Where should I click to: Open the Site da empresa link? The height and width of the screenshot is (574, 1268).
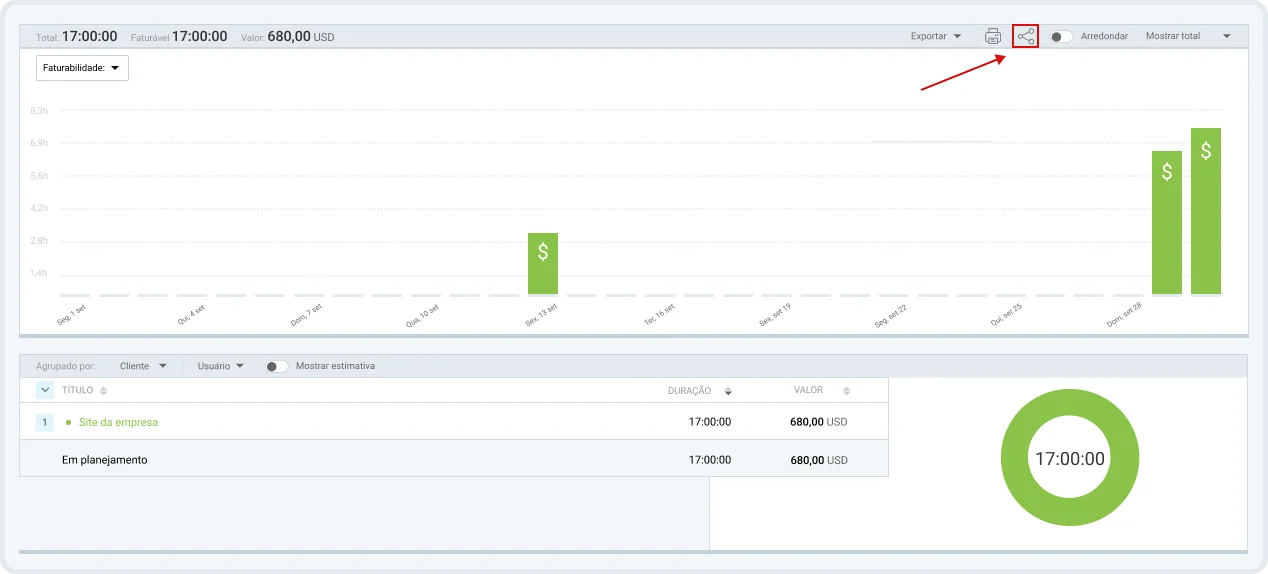pos(118,422)
